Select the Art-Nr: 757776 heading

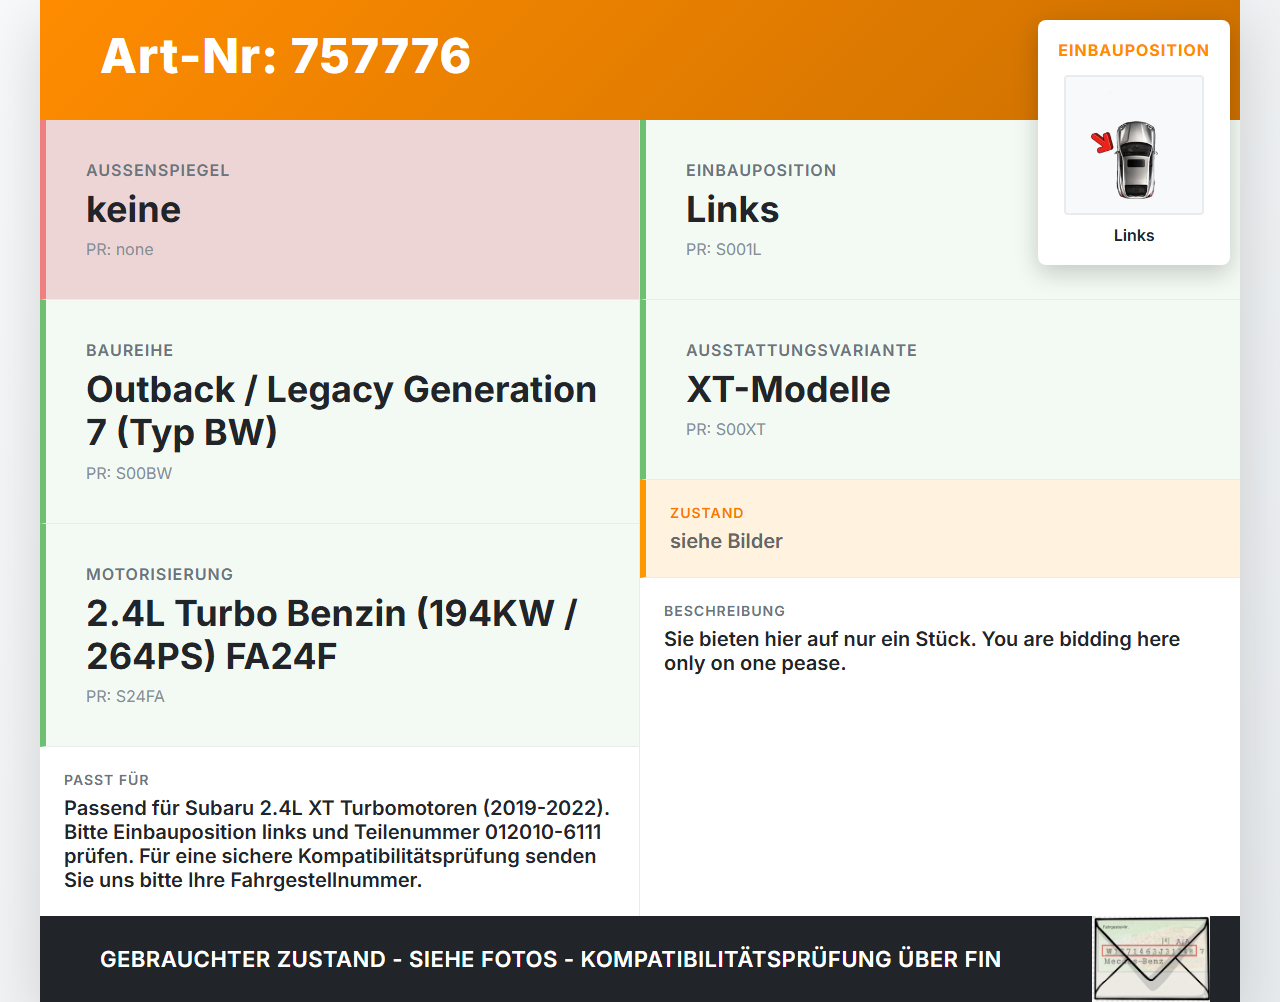pos(286,56)
